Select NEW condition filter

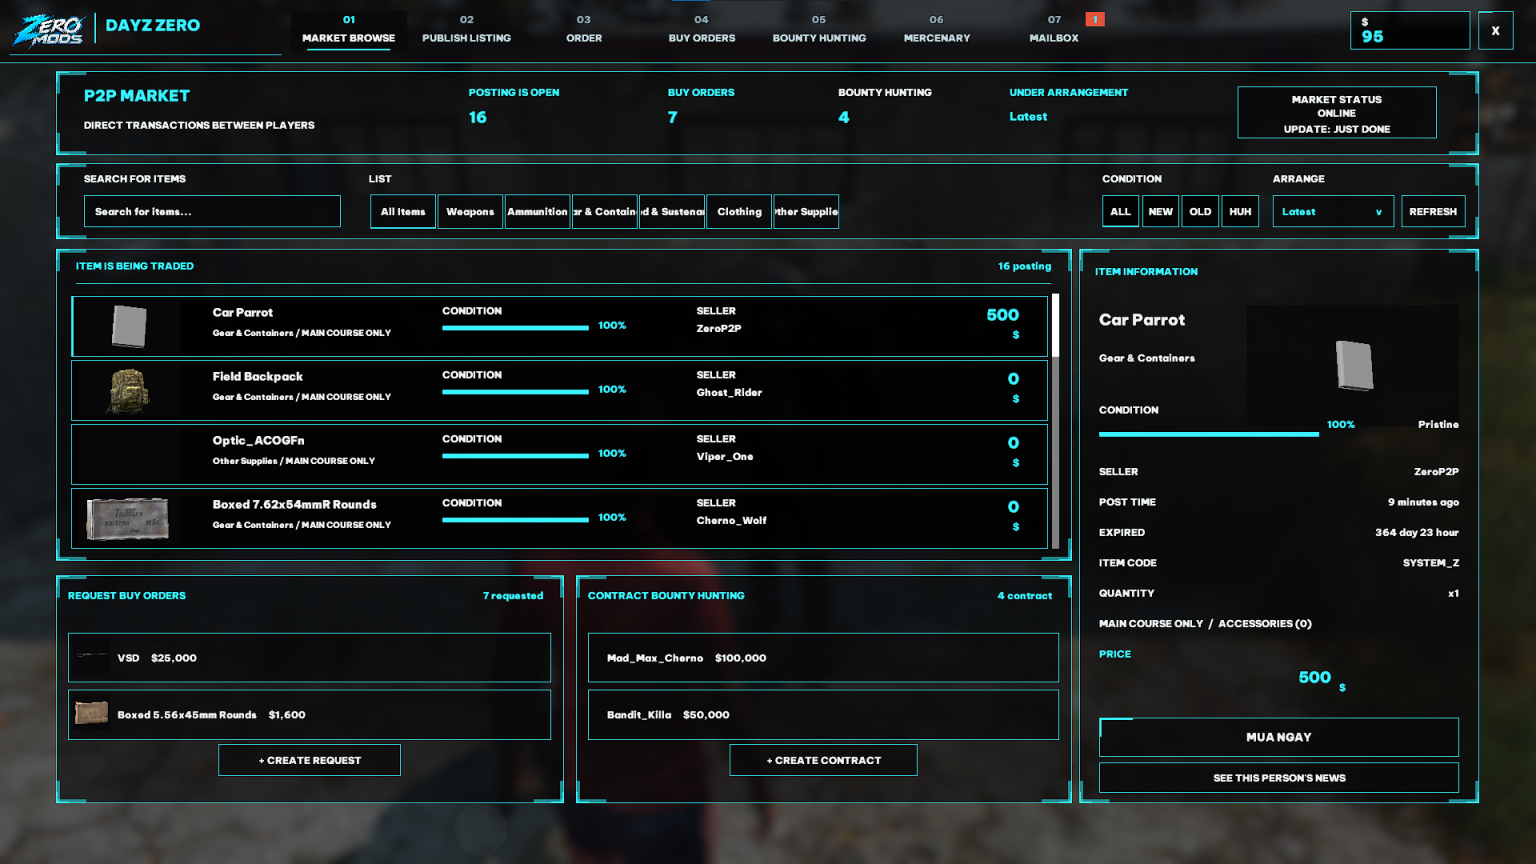pyautogui.click(x=1160, y=211)
